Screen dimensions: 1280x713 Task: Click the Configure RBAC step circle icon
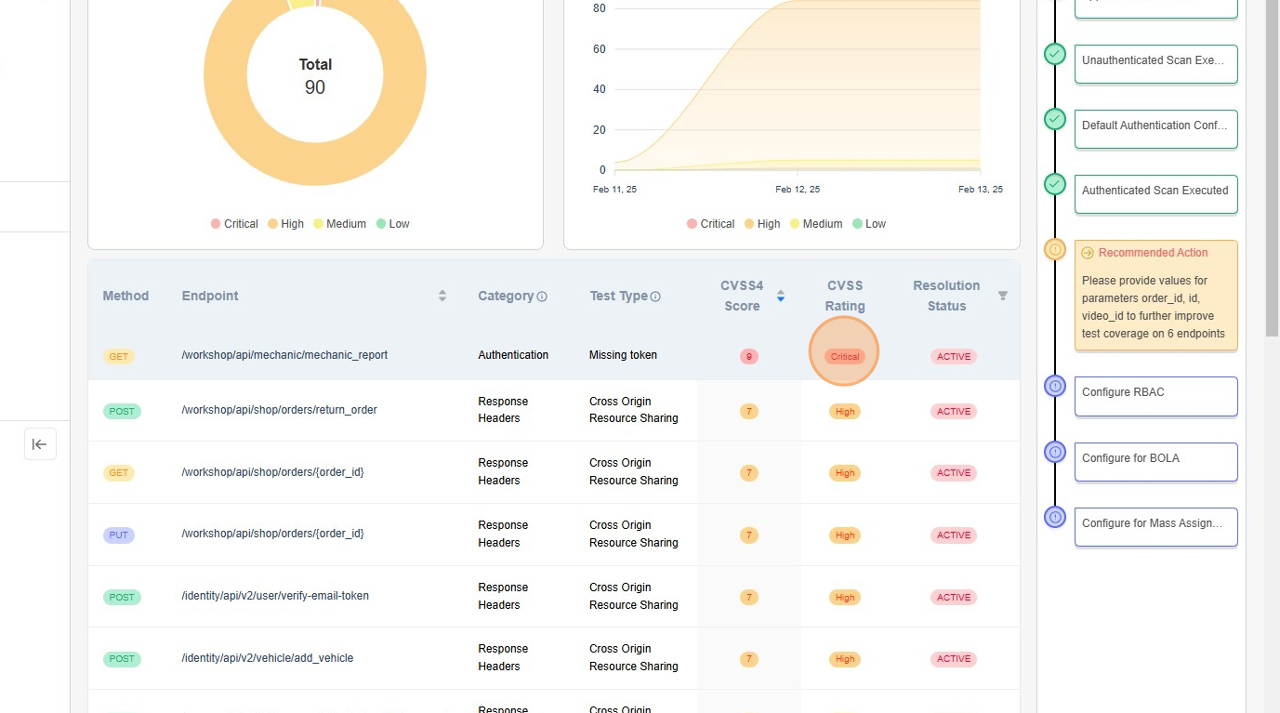tap(1055, 386)
